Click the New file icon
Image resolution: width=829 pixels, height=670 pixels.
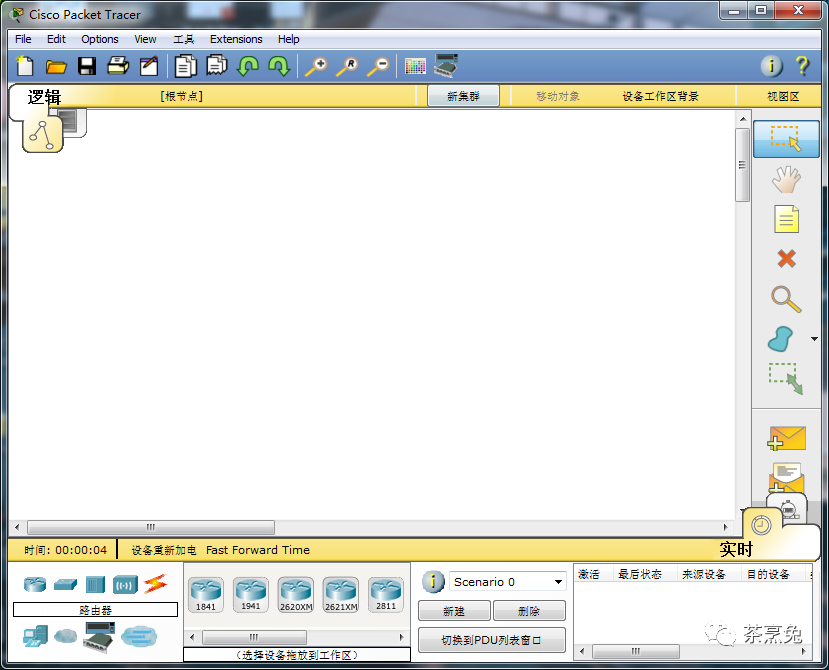pyautogui.click(x=25, y=66)
